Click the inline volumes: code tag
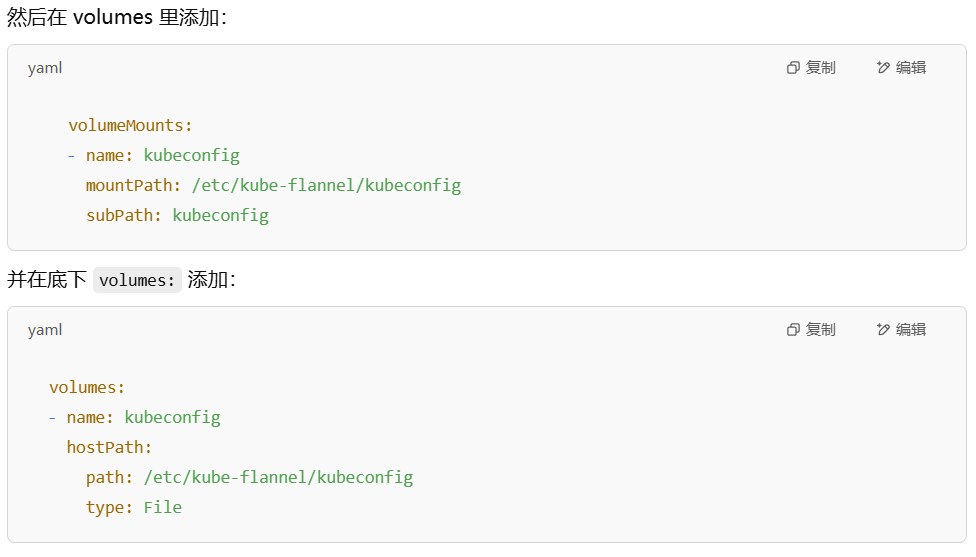The height and width of the screenshot is (557, 976). [137, 281]
